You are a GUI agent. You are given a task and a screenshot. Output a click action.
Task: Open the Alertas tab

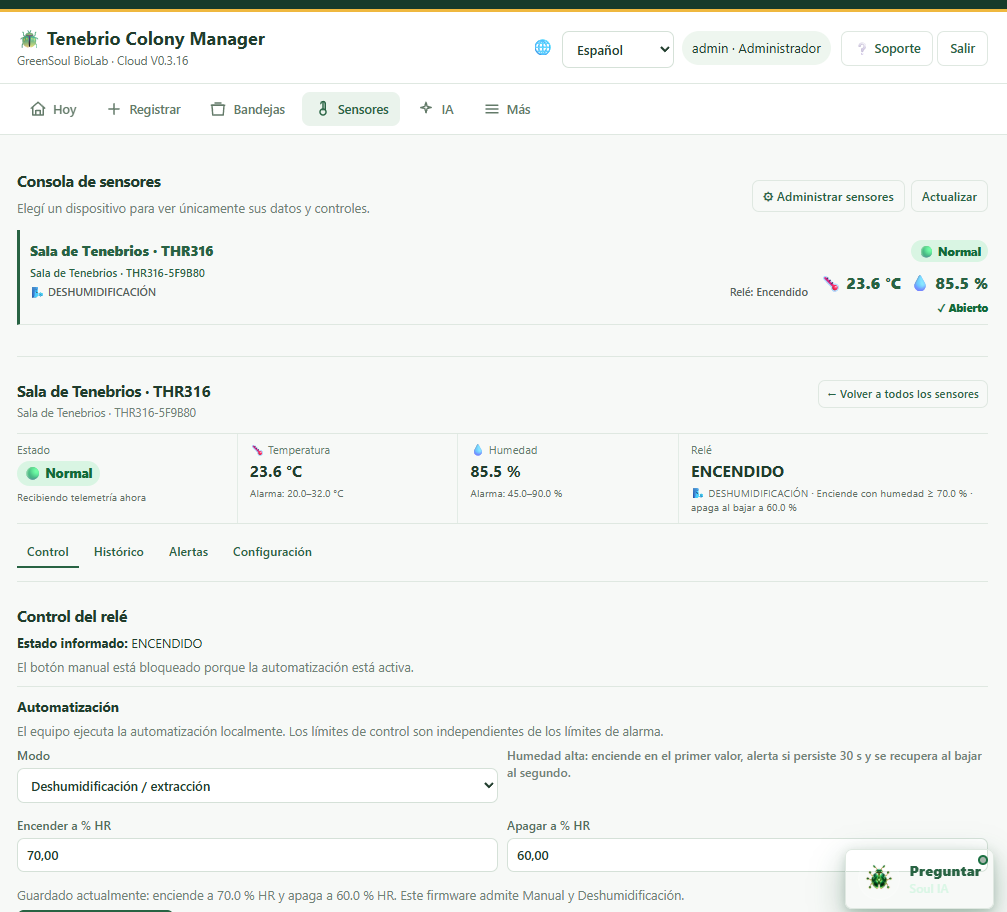pos(188,552)
